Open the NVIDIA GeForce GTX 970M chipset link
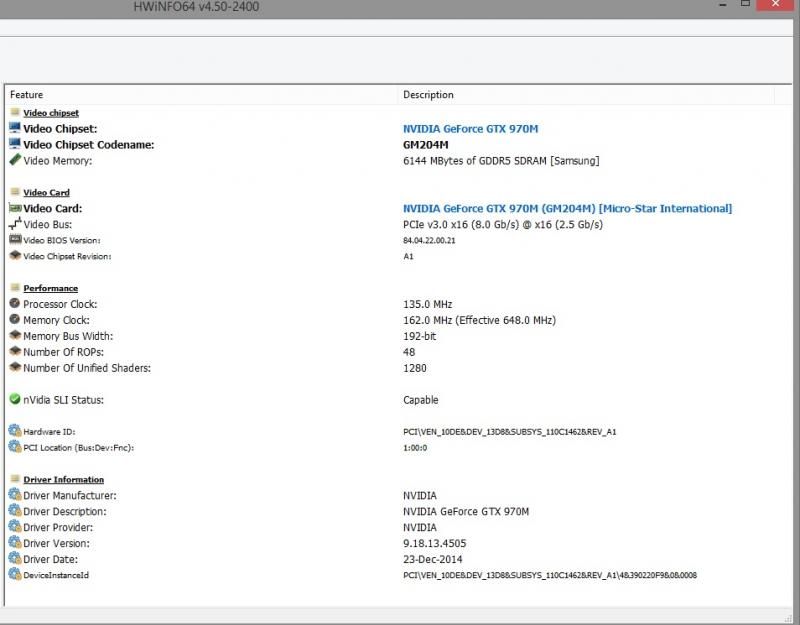The width and height of the screenshot is (800, 625). 470,129
